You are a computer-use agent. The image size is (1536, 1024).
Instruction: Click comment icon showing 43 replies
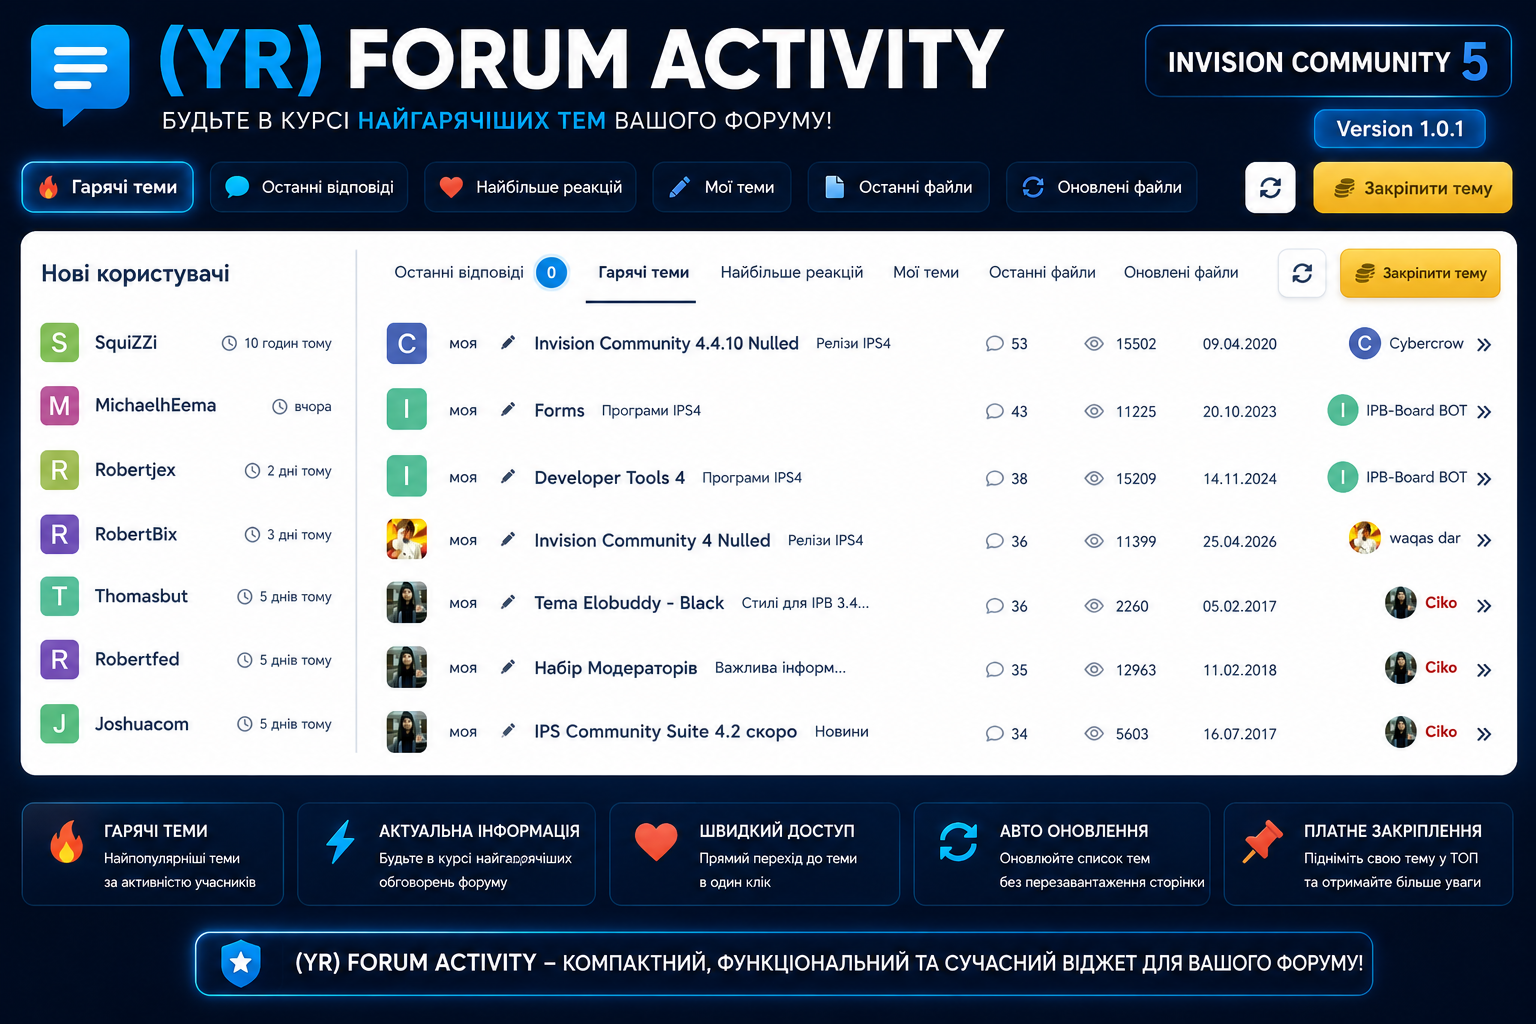pos(994,411)
